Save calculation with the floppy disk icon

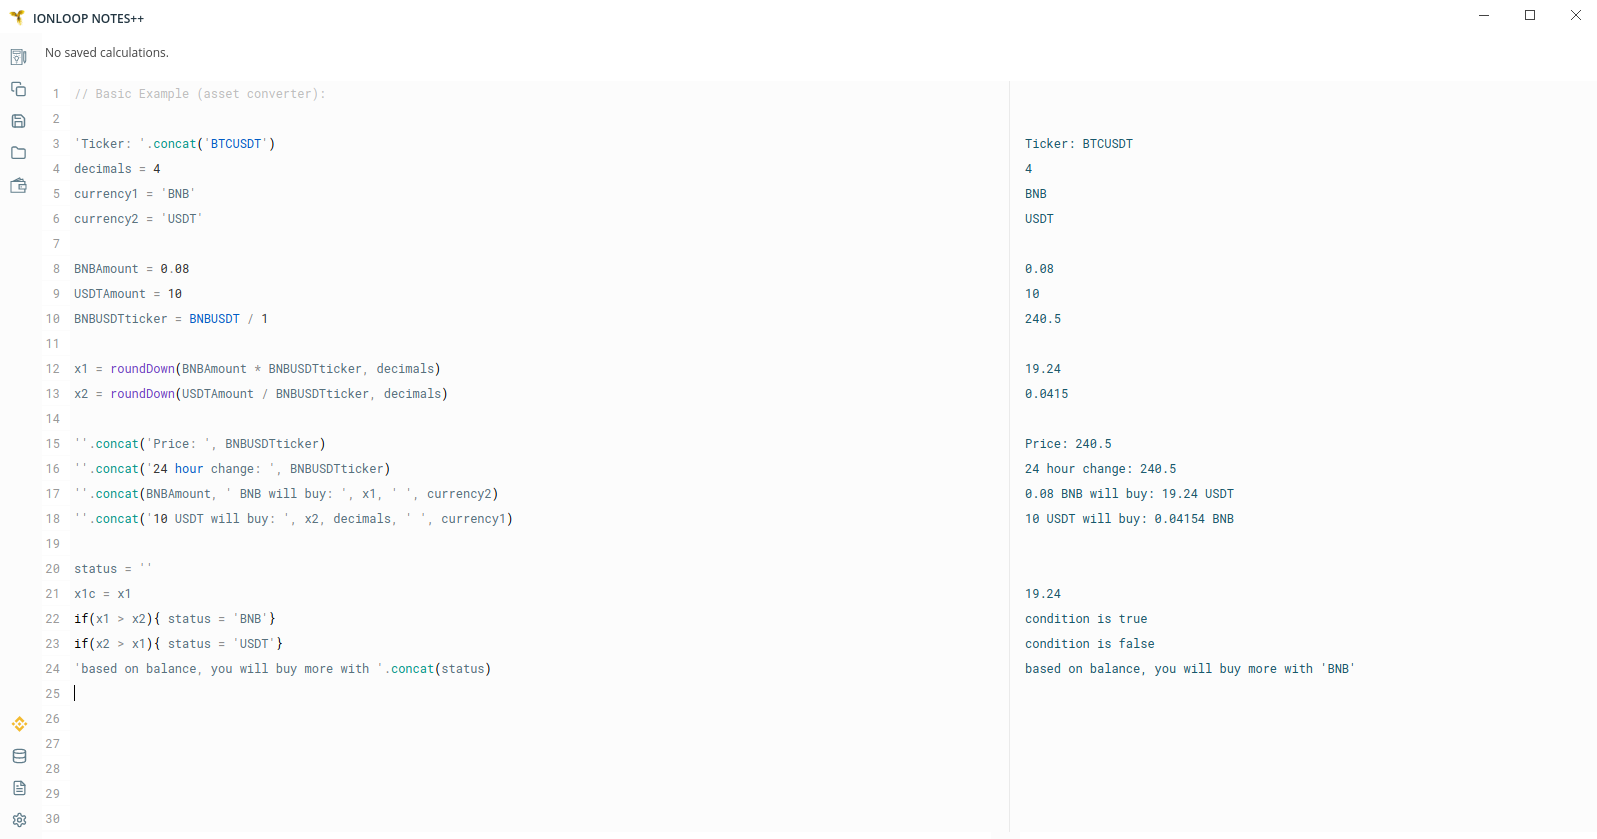tap(18, 121)
